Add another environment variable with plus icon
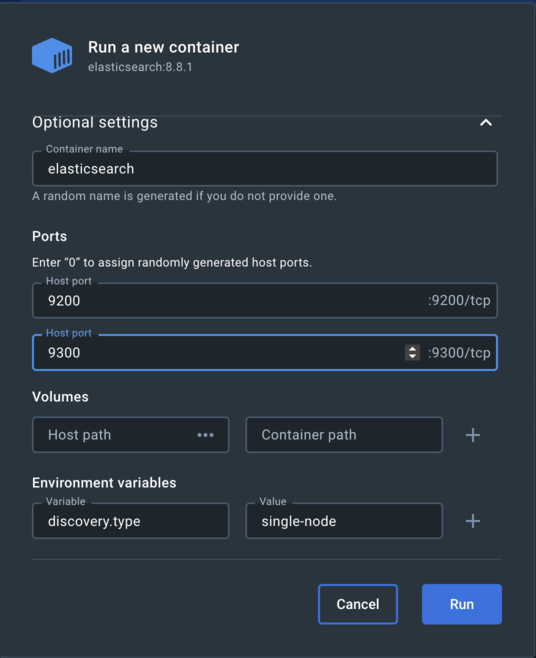 click(x=473, y=521)
